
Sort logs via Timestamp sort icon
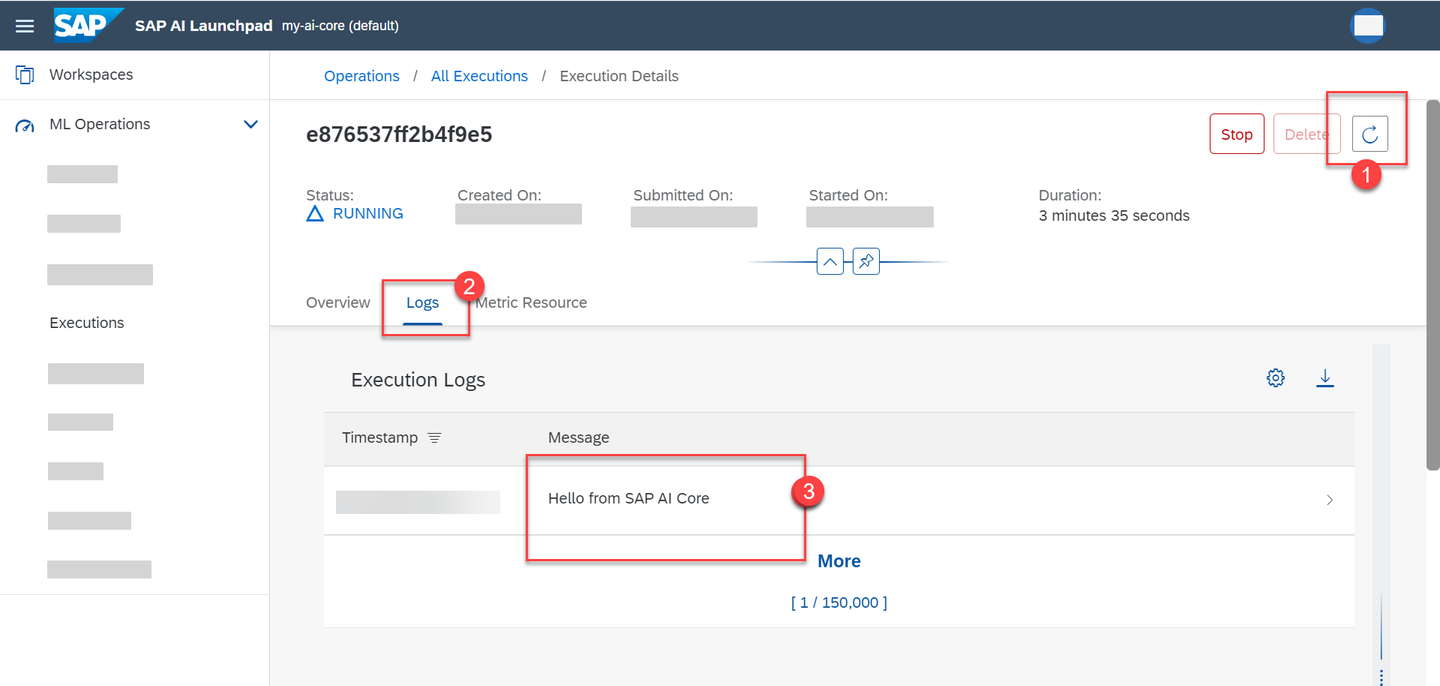coord(434,438)
